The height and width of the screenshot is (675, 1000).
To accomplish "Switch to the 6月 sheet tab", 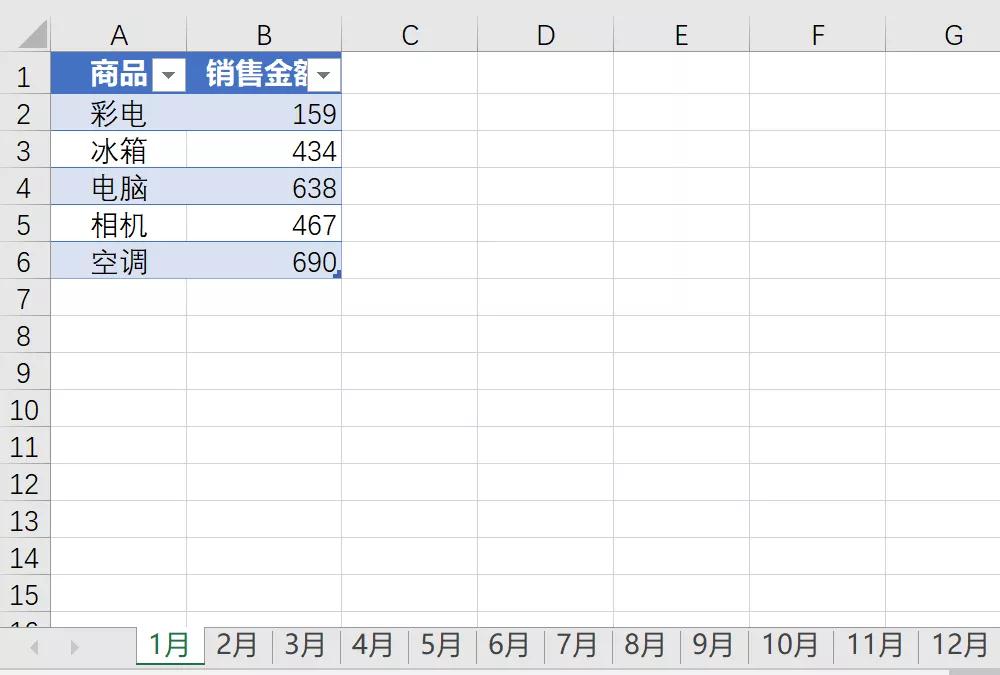I will pyautogui.click(x=509, y=645).
